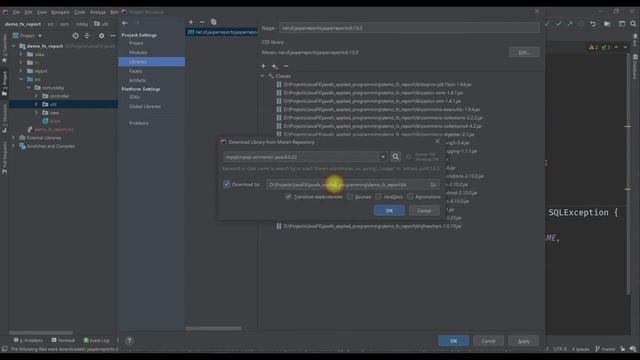This screenshot has width=640, height=360.
Task: Click the plus icon above Classes tree
Action: pos(263,66)
